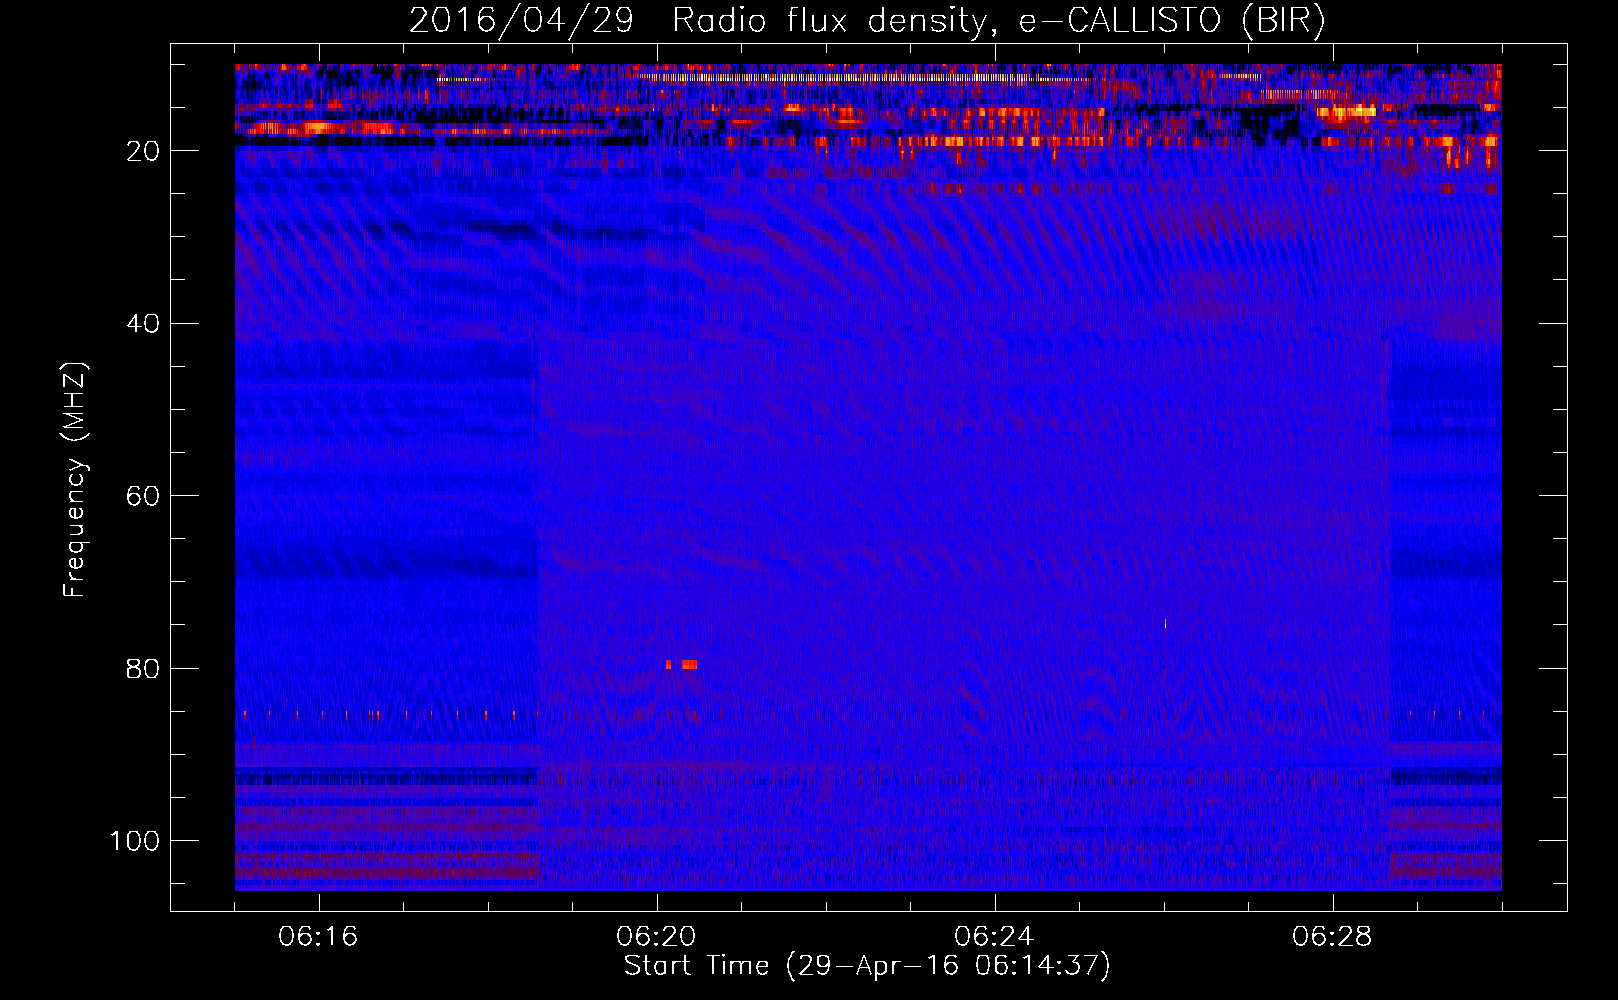This screenshot has height=1000, width=1618.
Task: Click the 80 MHz frequency tick label
Action: click(144, 669)
